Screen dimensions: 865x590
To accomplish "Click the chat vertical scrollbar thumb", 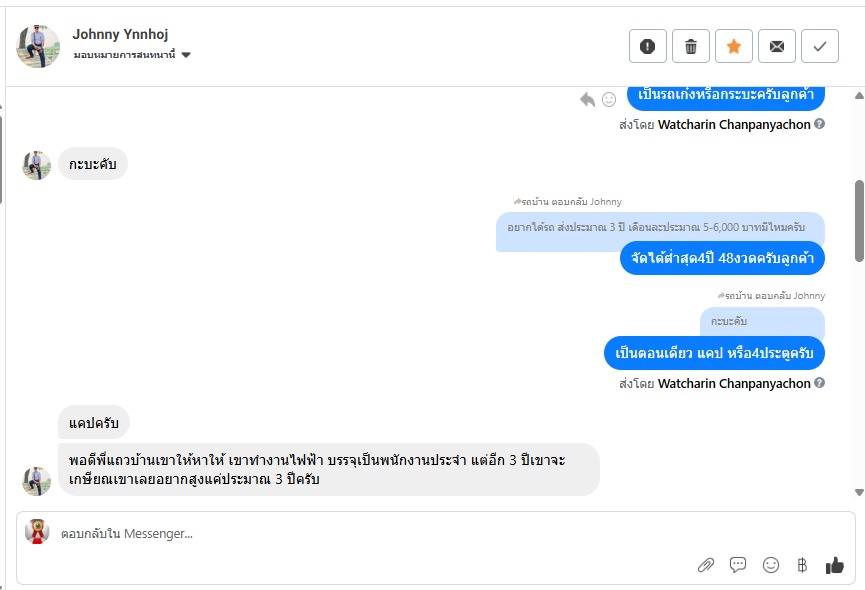I will click(x=859, y=220).
